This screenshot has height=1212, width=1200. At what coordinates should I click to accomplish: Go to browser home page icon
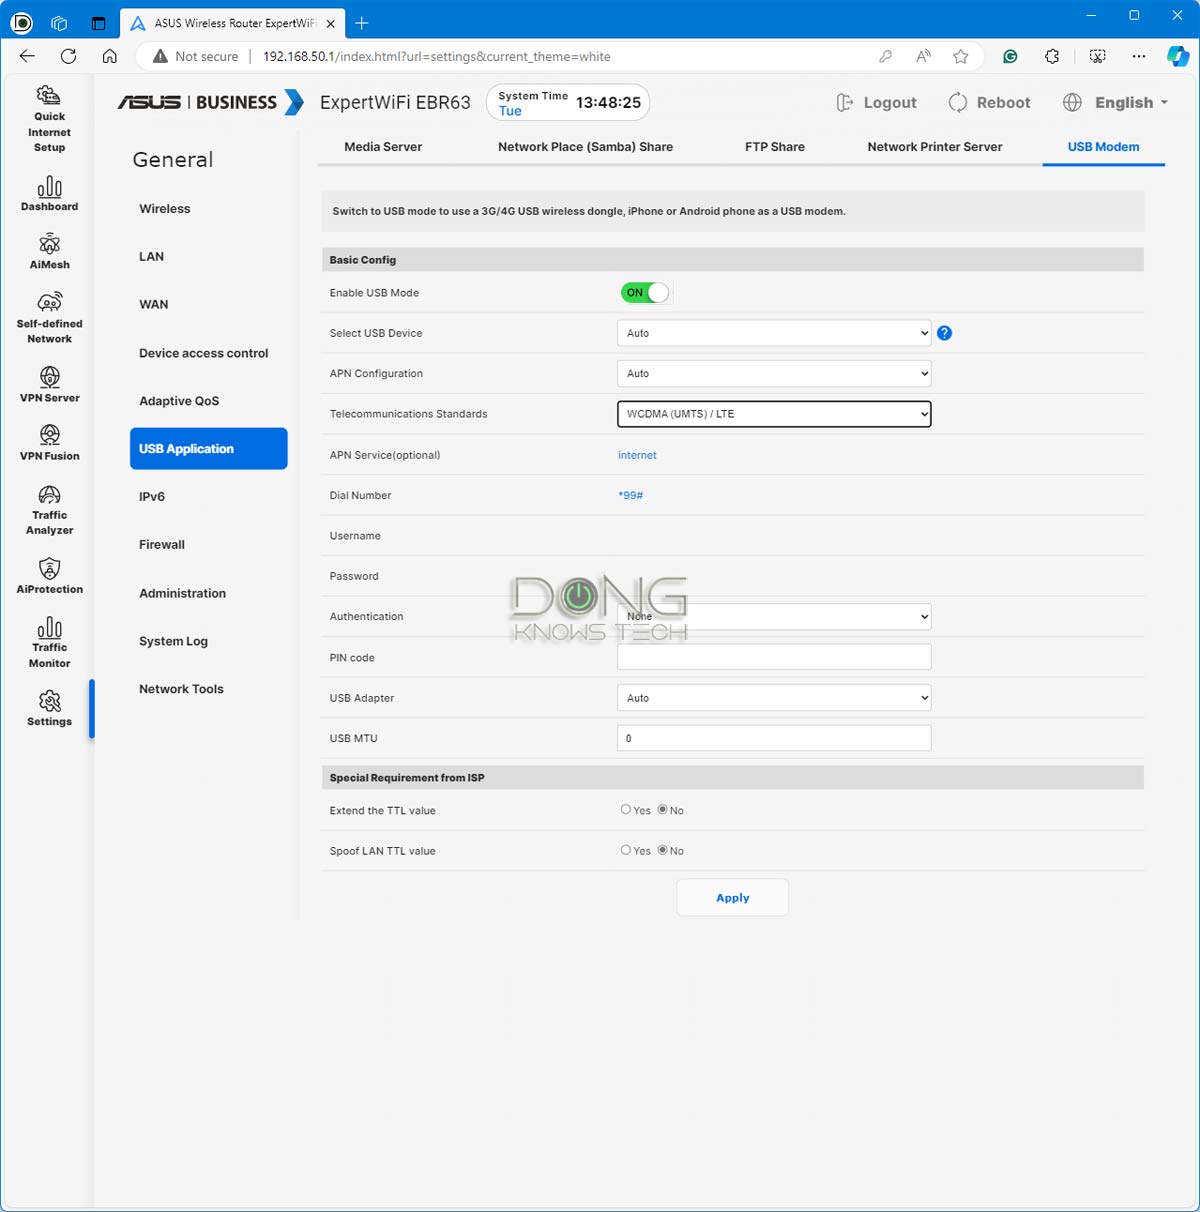(109, 56)
